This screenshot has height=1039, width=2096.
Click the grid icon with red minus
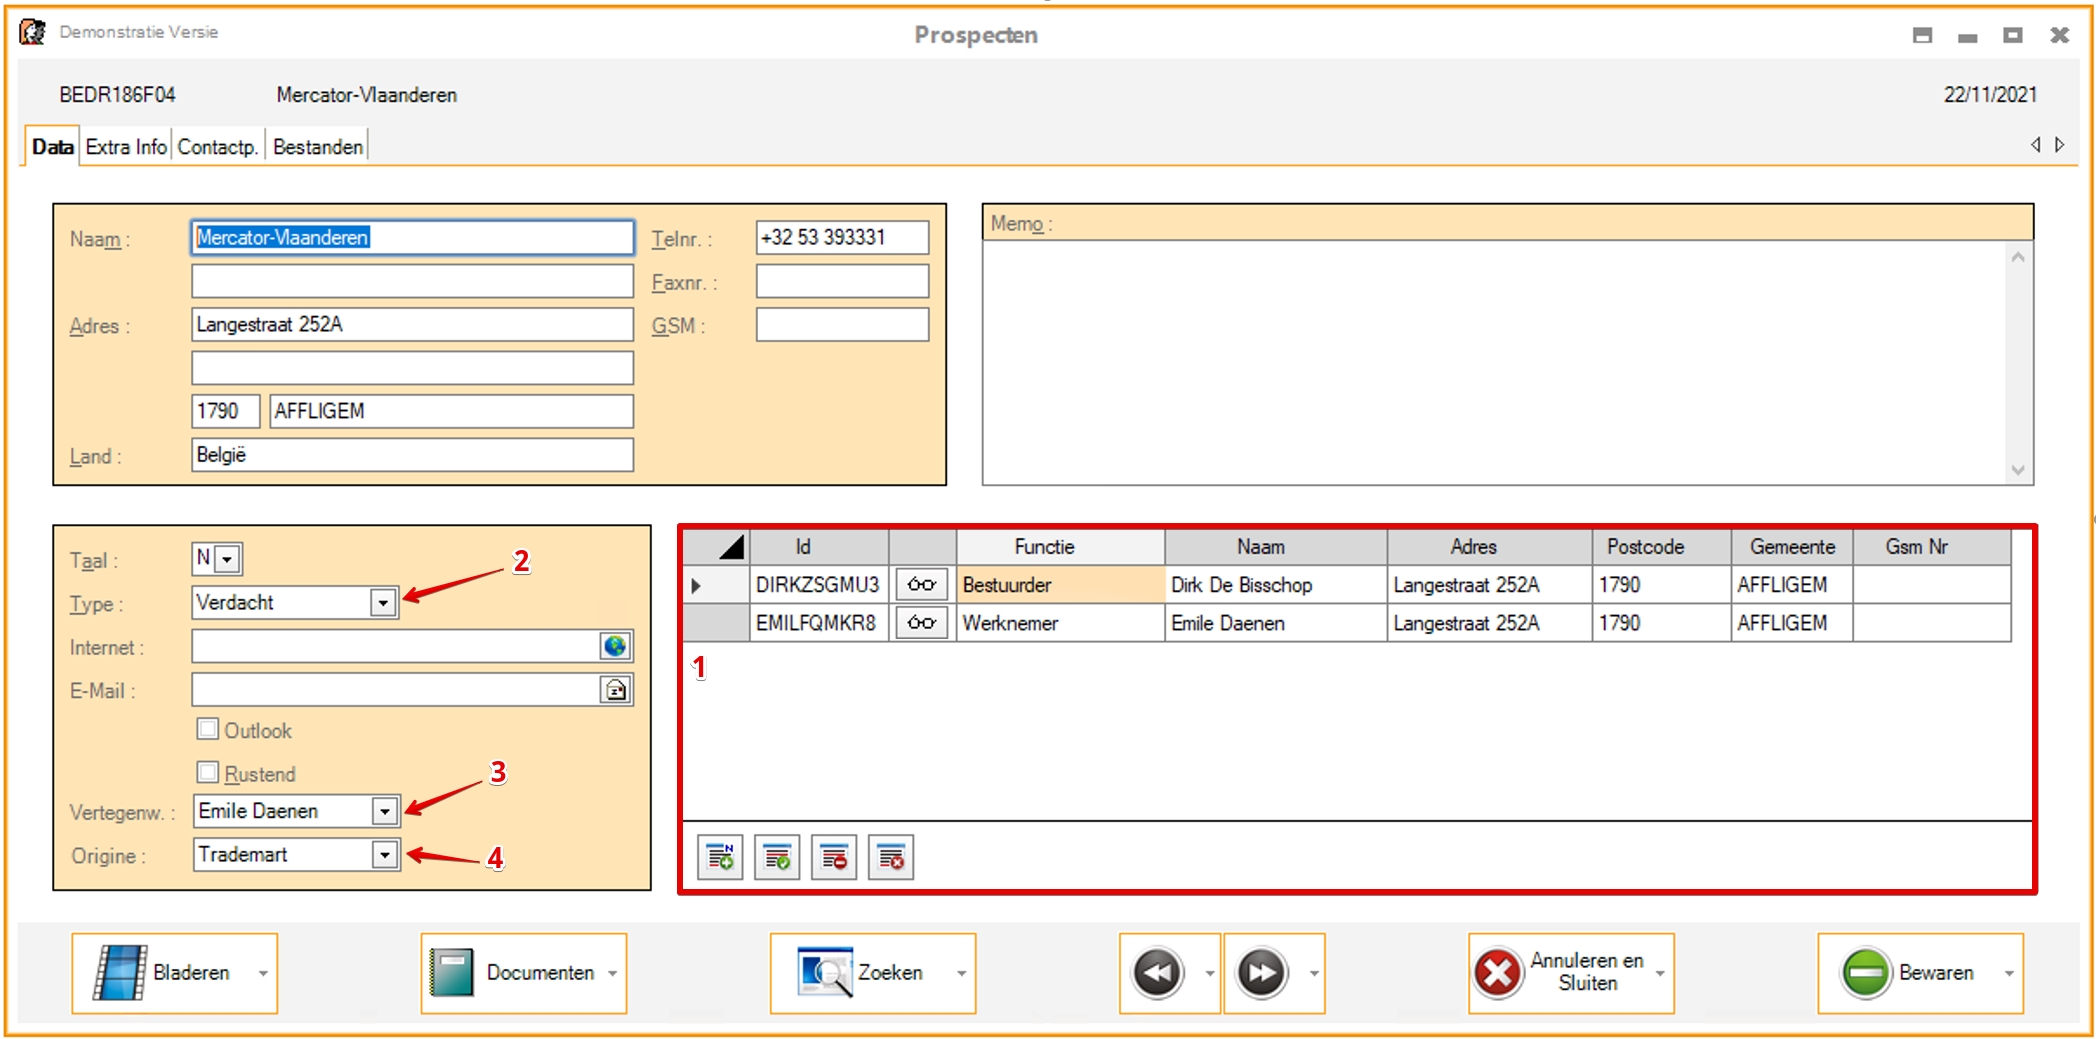834,857
